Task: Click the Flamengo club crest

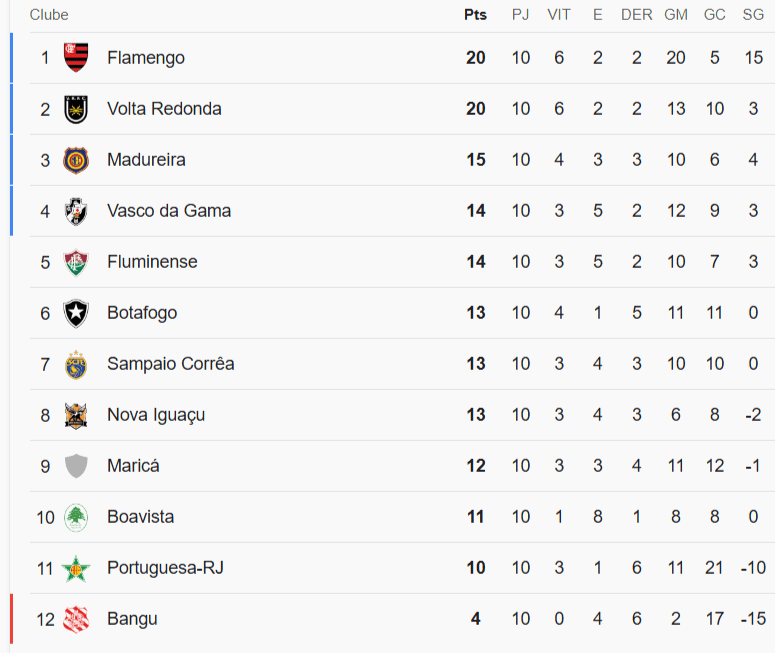Action: pyautogui.click(x=76, y=57)
